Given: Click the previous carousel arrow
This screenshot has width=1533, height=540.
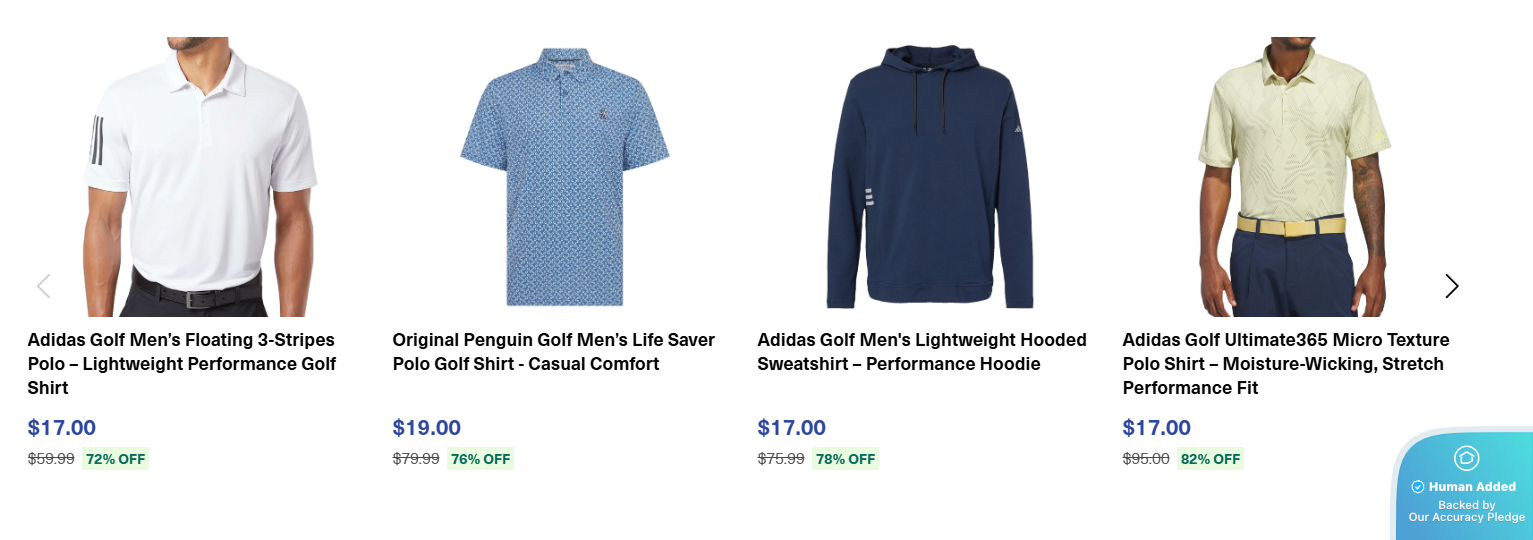Looking at the screenshot, I should (44, 286).
